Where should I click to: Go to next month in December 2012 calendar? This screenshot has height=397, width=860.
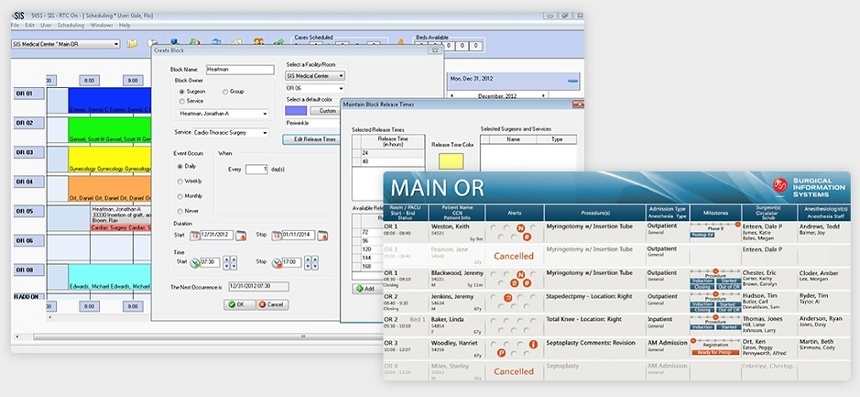tap(544, 95)
